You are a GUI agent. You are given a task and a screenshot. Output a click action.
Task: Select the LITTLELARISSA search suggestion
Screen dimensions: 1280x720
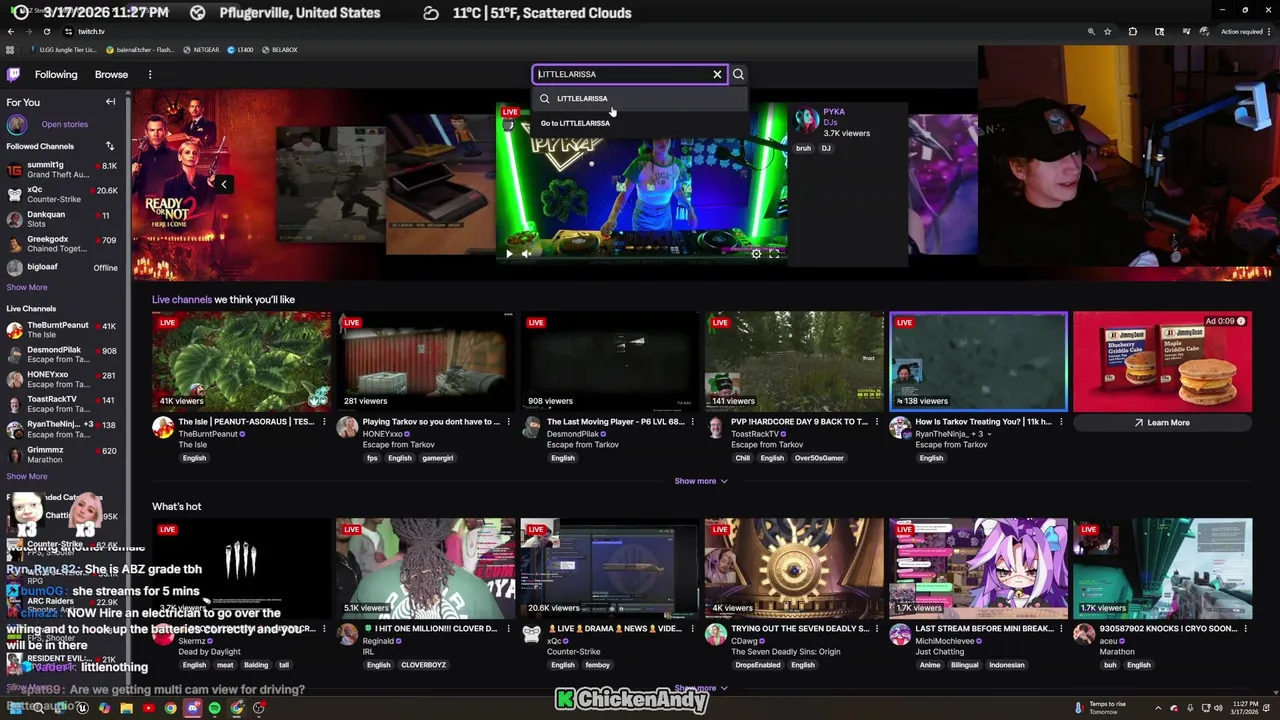click(640, 98)
